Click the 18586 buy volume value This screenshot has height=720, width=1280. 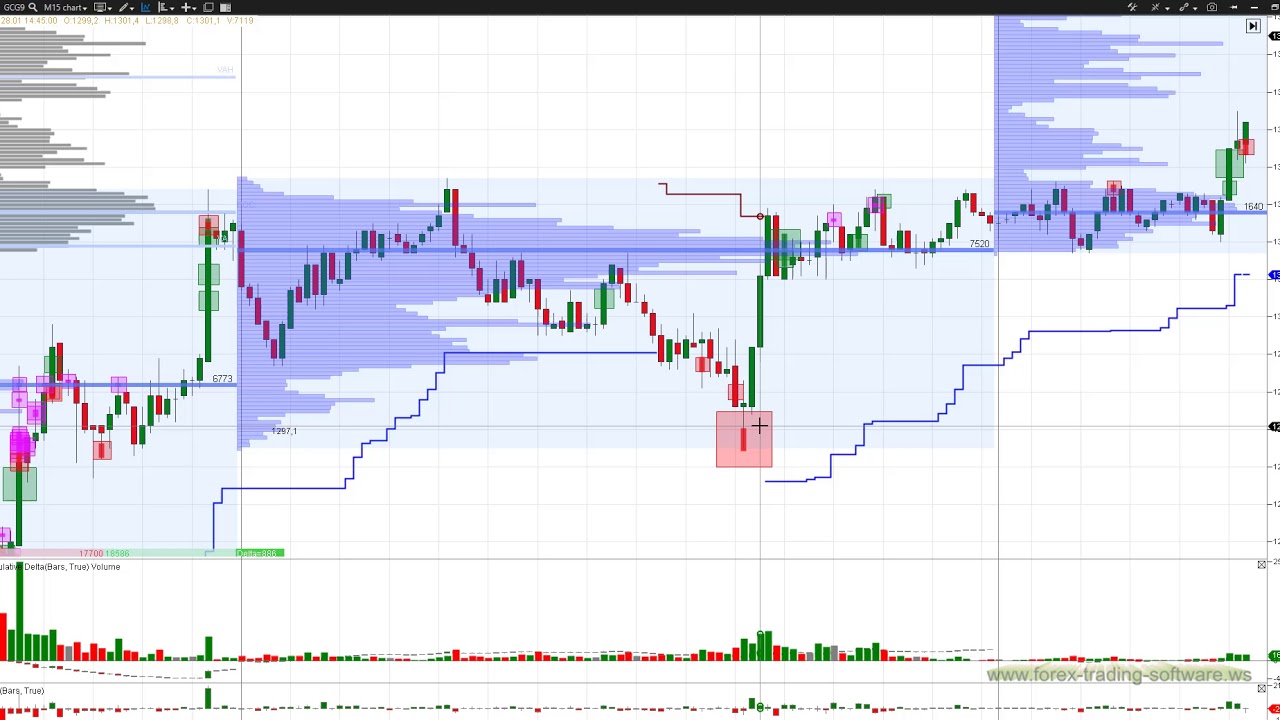point(117,553)
